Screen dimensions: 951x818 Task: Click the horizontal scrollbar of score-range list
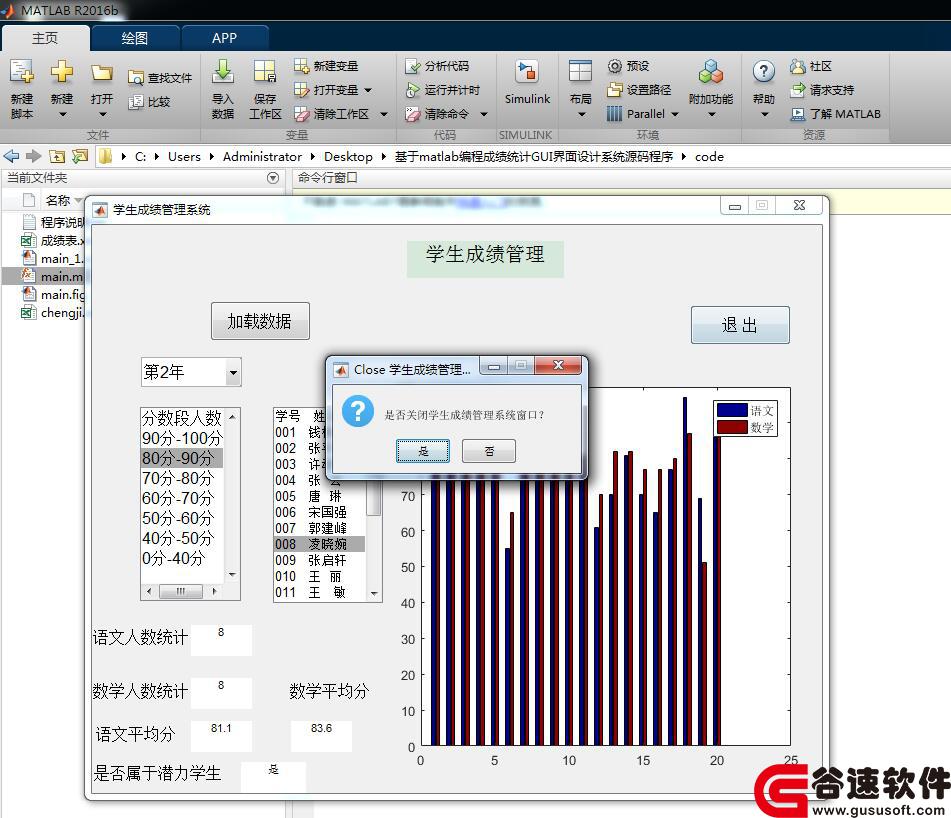(x=182, y=591)
